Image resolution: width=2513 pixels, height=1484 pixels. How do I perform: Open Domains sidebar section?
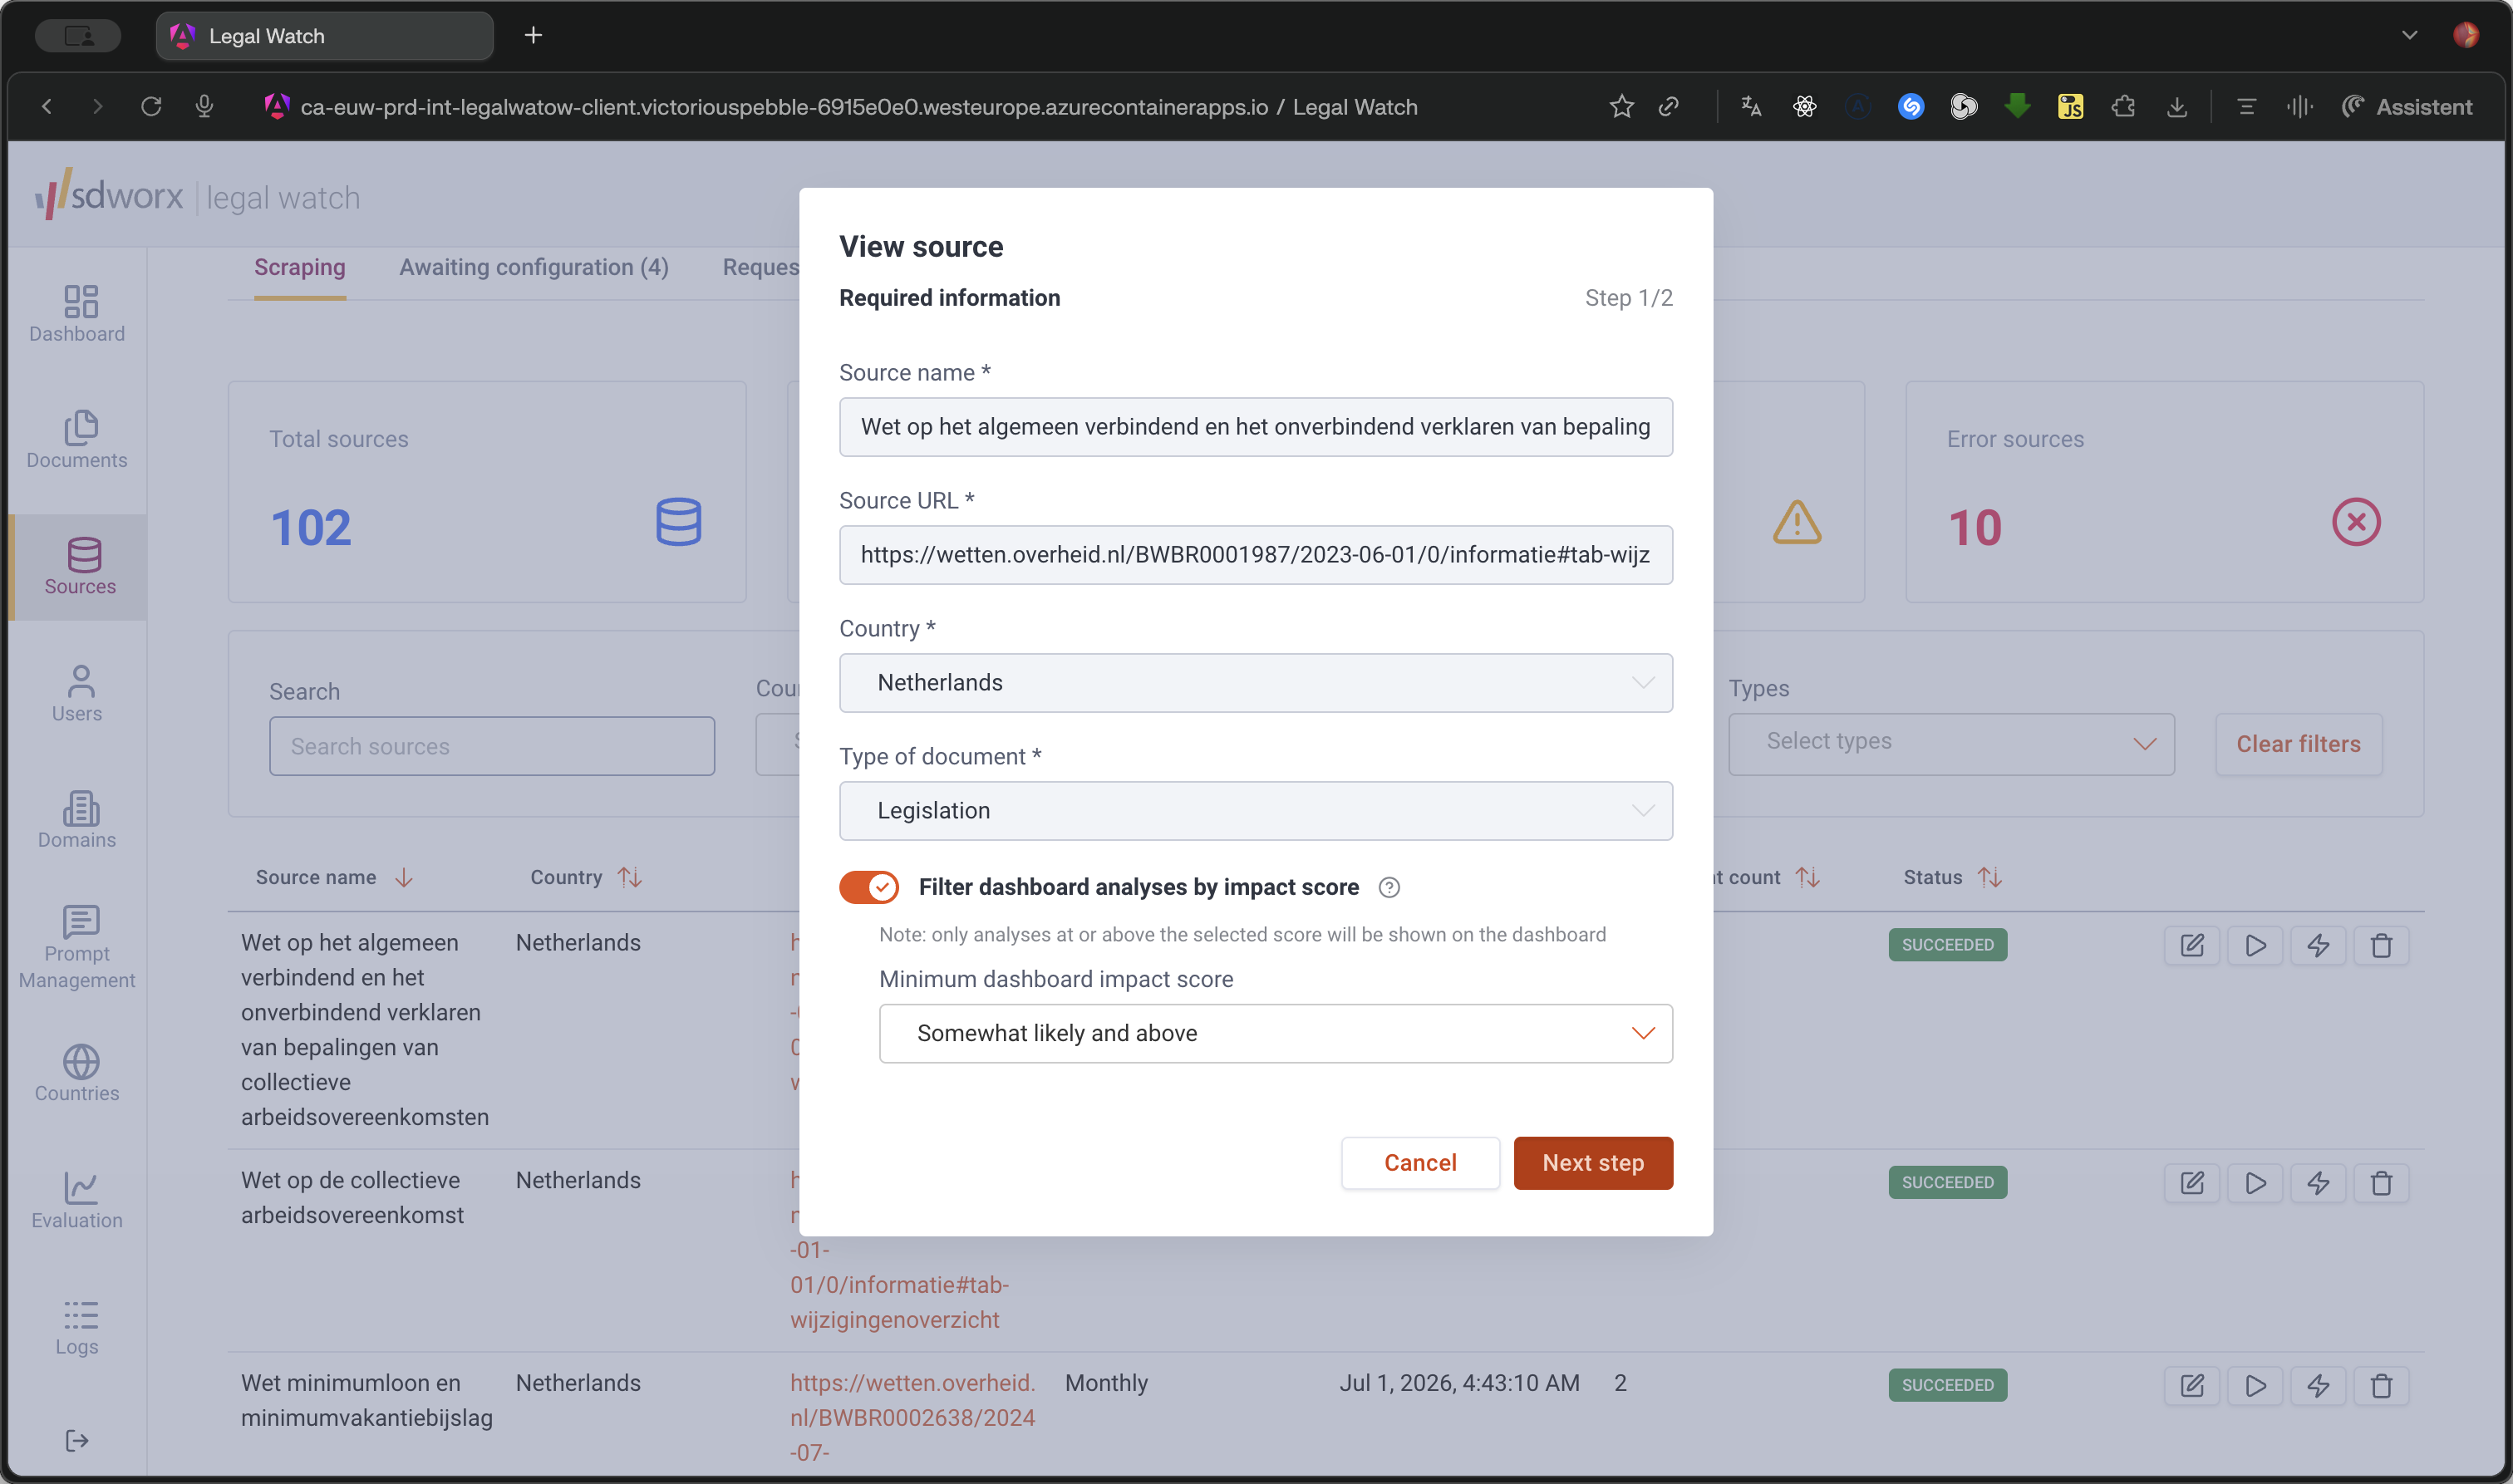pyautogui.click(x=77, y=820)
